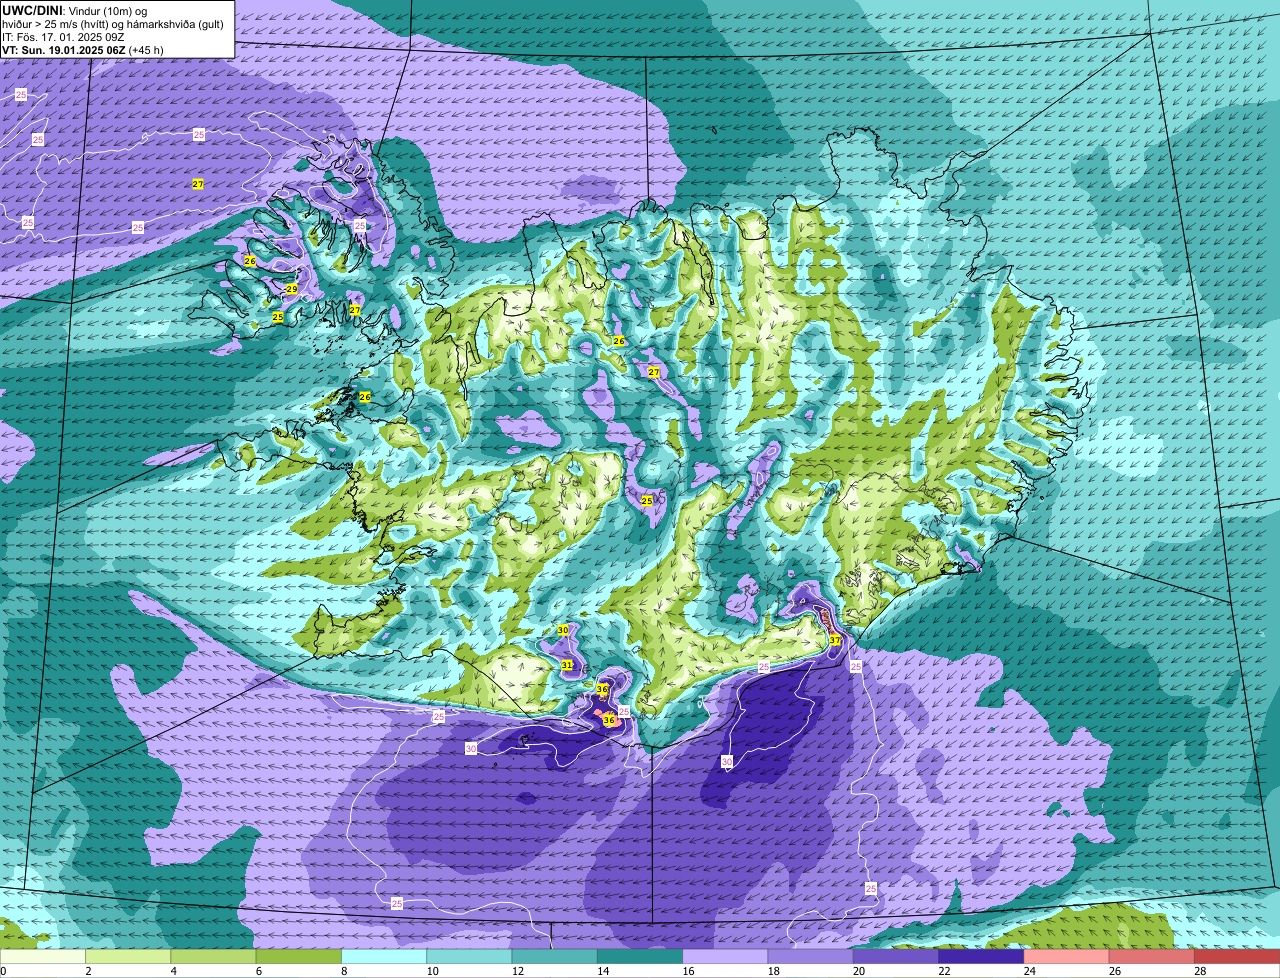Click the red above-28 m/s legend swatch
Viewport: 1280px width, 978px height.
tap(1238, 956)
